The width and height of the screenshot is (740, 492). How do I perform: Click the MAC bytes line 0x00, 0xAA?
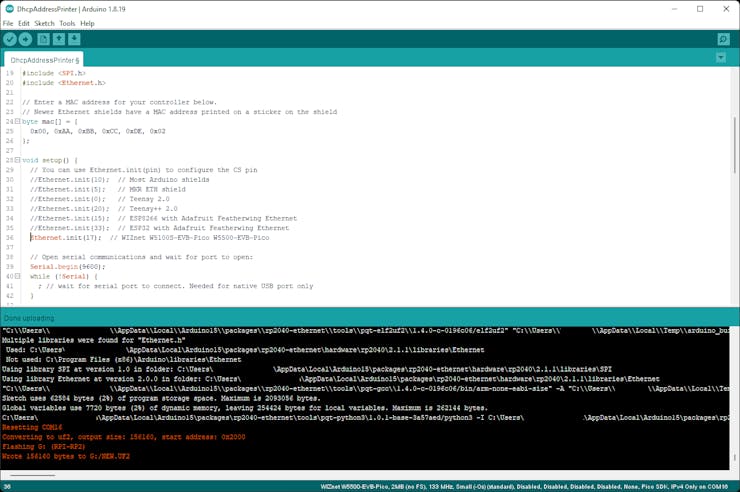[x=98, y=131]
